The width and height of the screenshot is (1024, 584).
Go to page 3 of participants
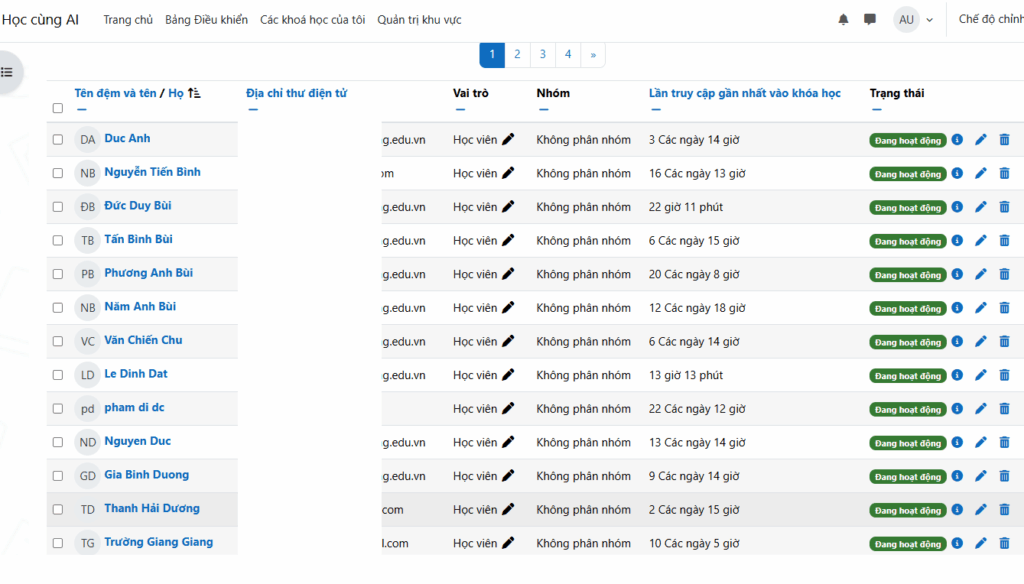(542, 55)
